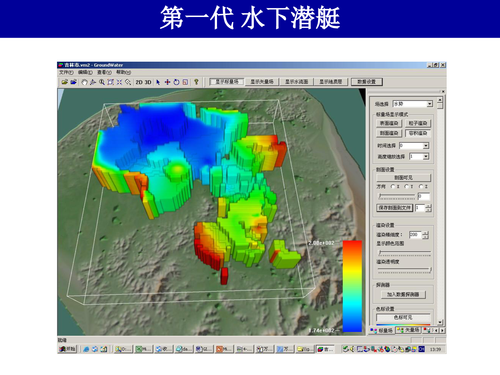Click the side panel scrollbar up arrow
The height and width of the screenshot is (375, 500).
pyautogui.click(x=440, y=99)
